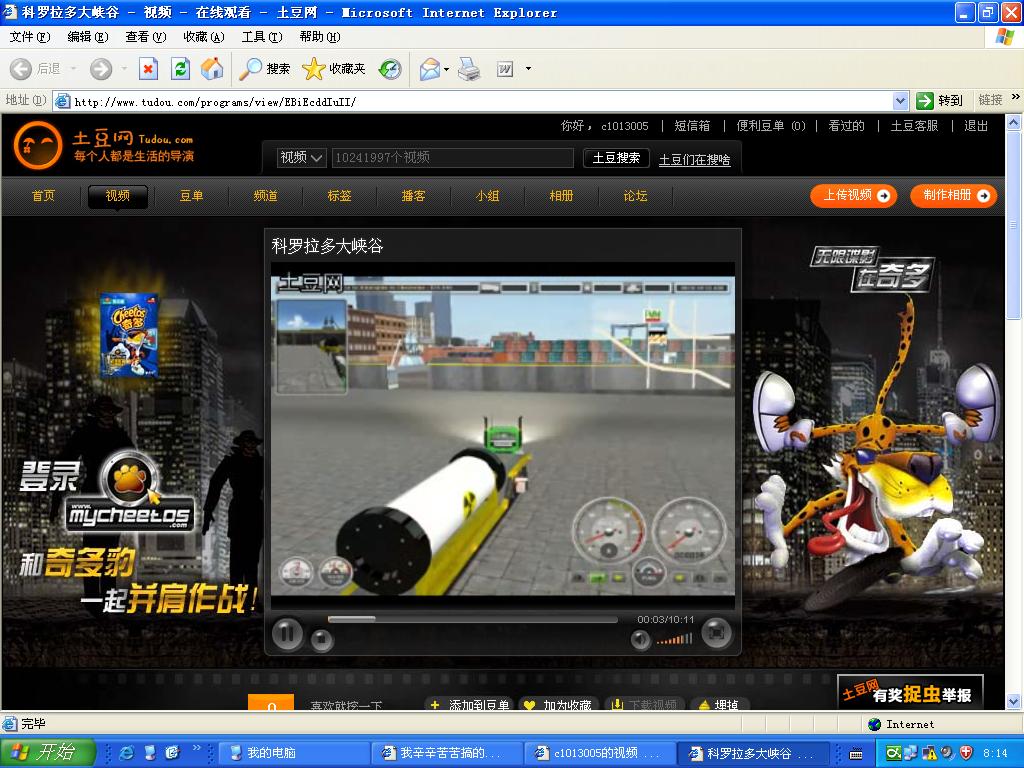The height and width of the screenshot is (768, 1024).
Task: Click the Cheetos bag ad image
Action: [x=129, y=335]
